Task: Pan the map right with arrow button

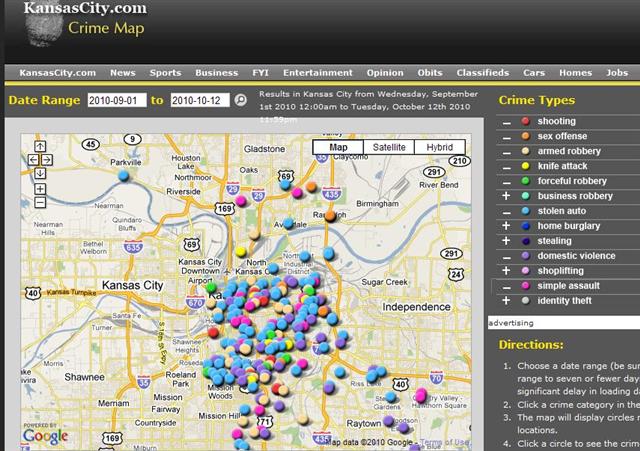Action: 47,160
